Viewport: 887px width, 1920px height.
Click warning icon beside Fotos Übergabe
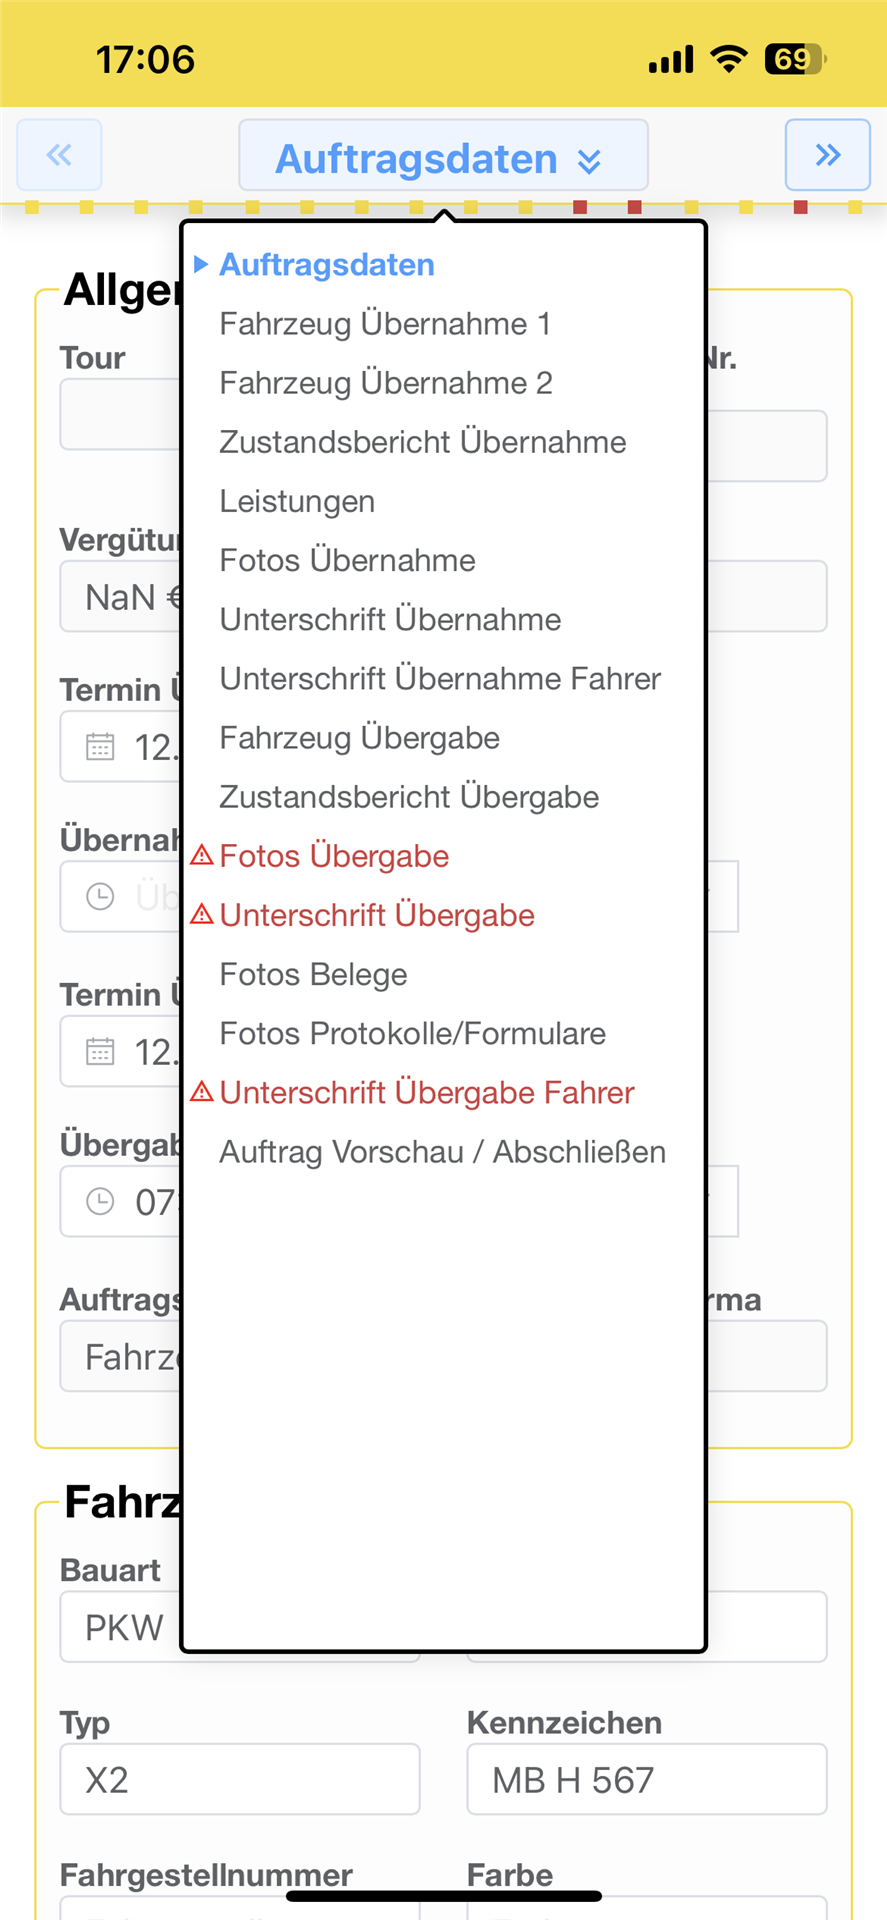point(202,855)
